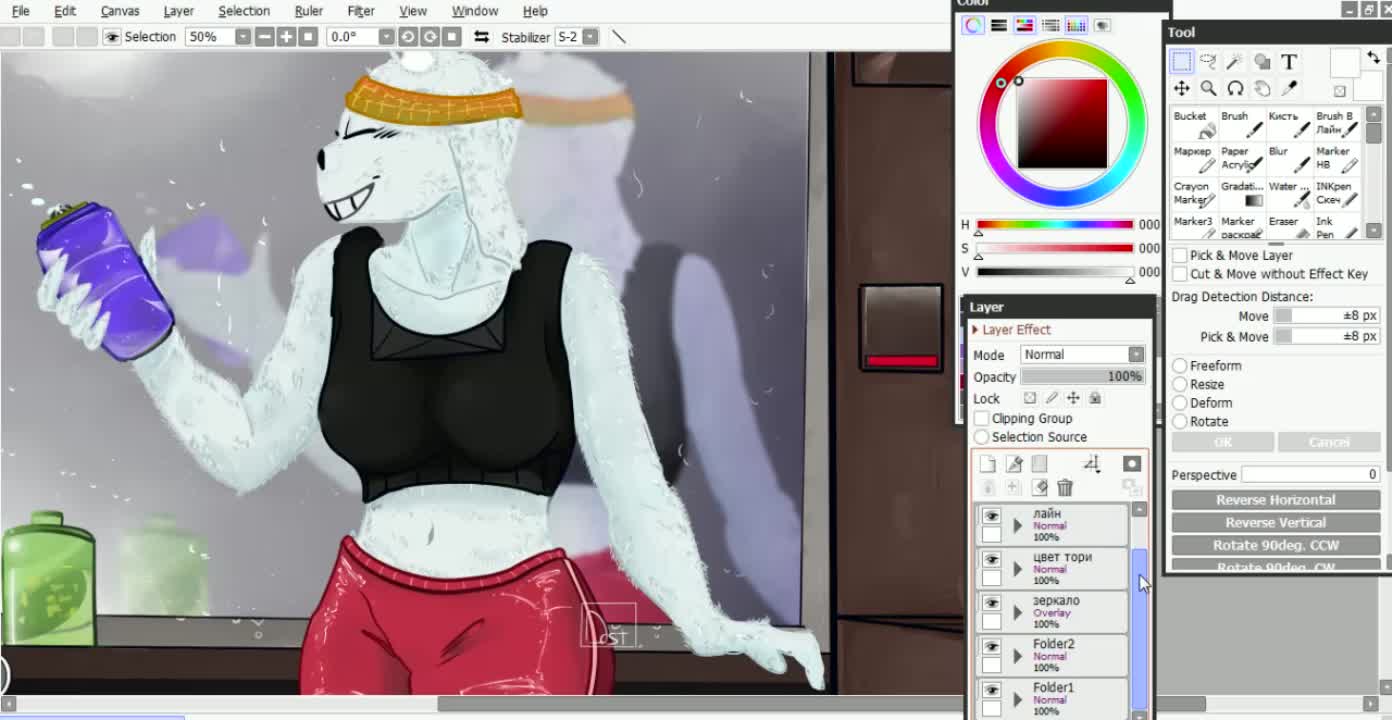The height and width of the screenshot is (720, 1392).
Task: Open the Ruler menu
Action: tap(309, 11)
